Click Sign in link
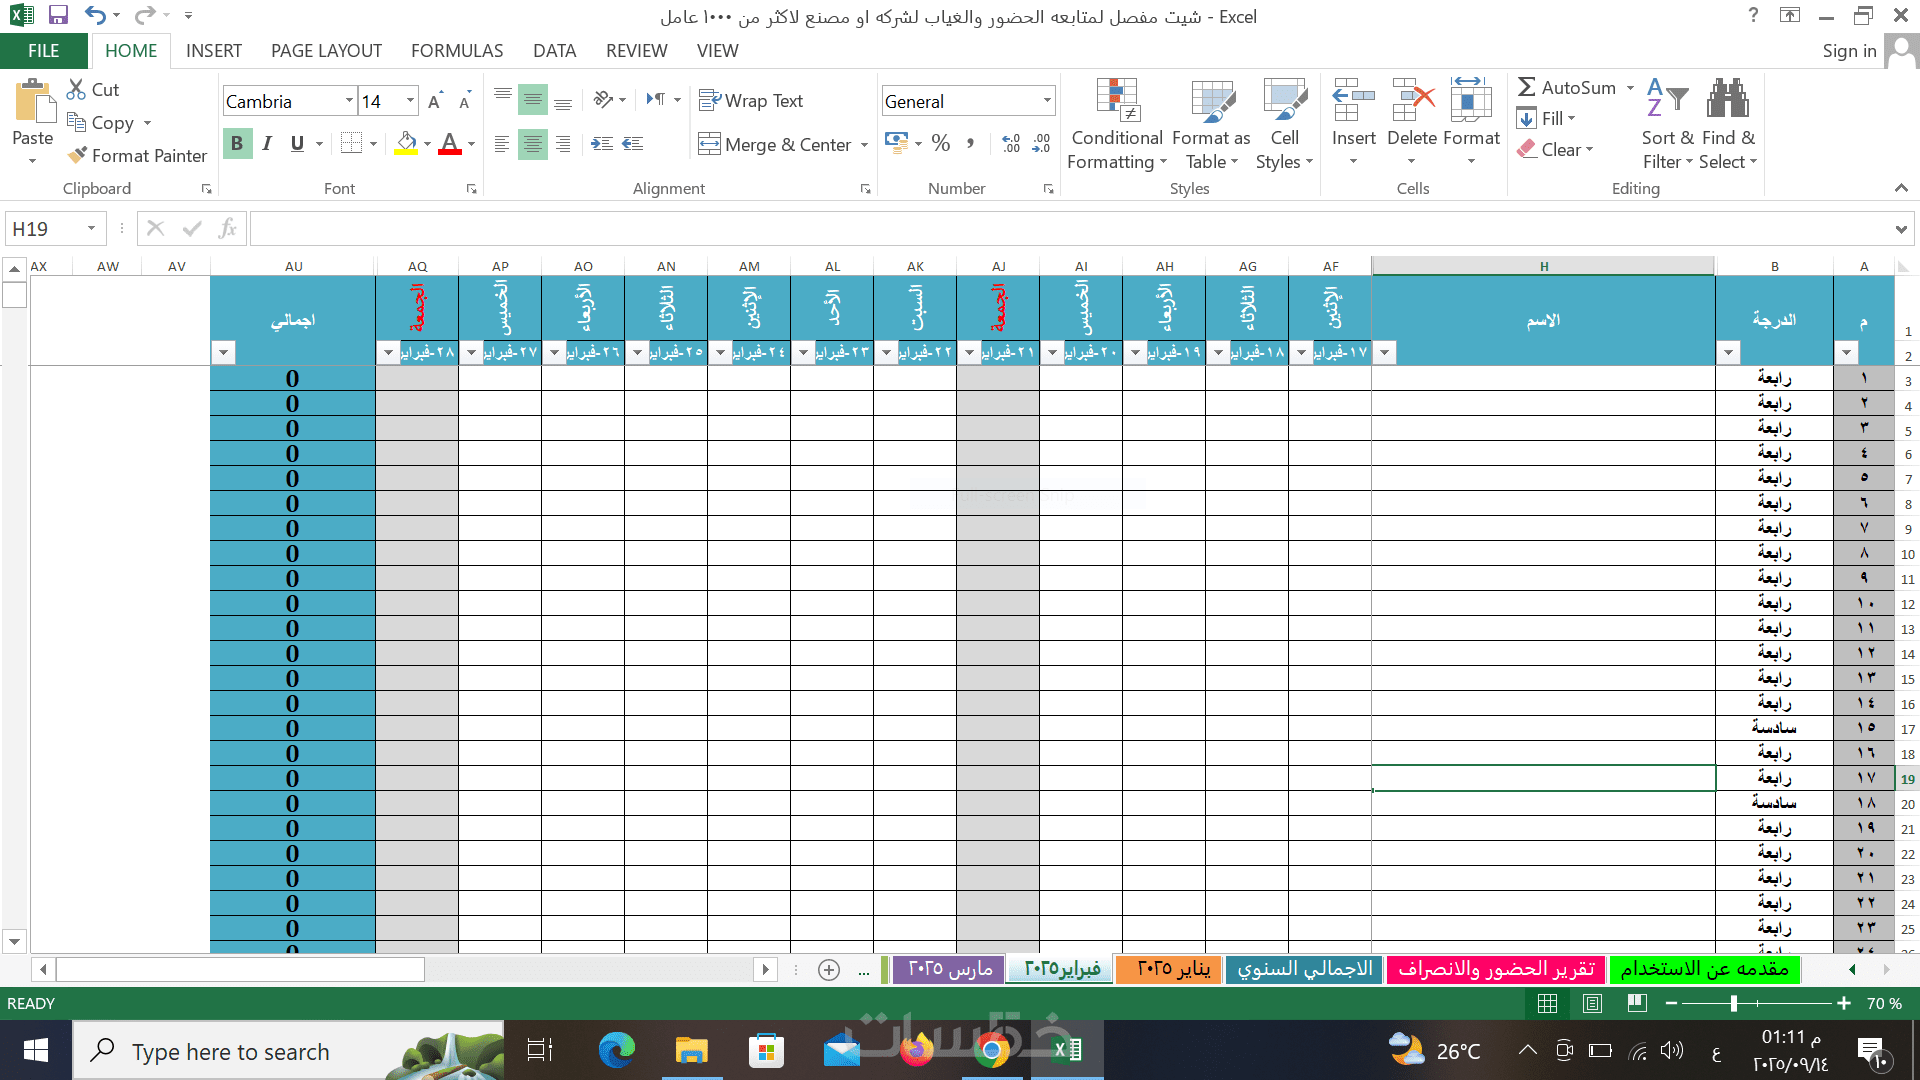 [1849, 51]
